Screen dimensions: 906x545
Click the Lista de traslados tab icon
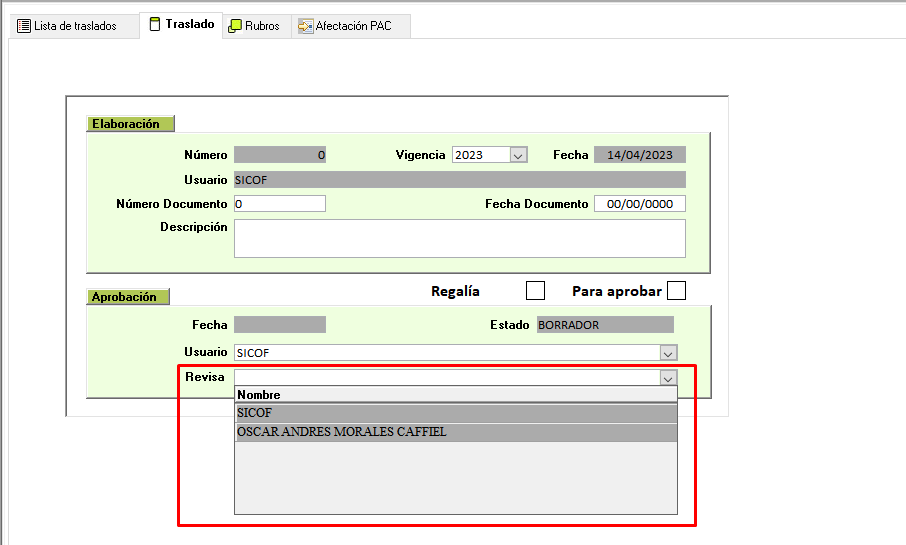24,26
